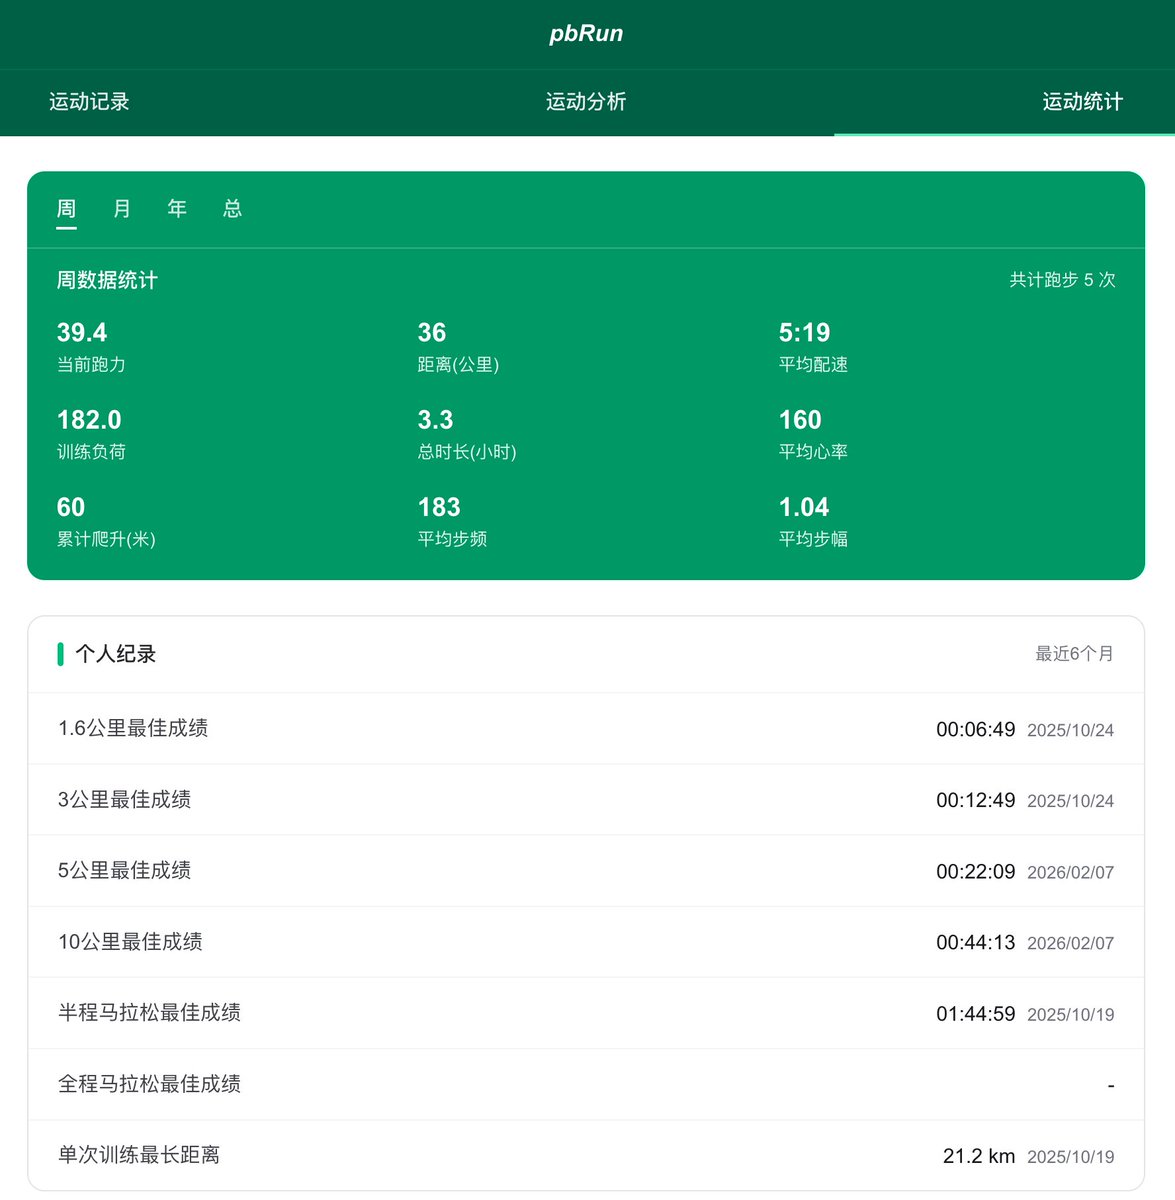Click the 36 距离(公里) value
Viewport: 1175px width, 1200px height.
click(432, 333)
